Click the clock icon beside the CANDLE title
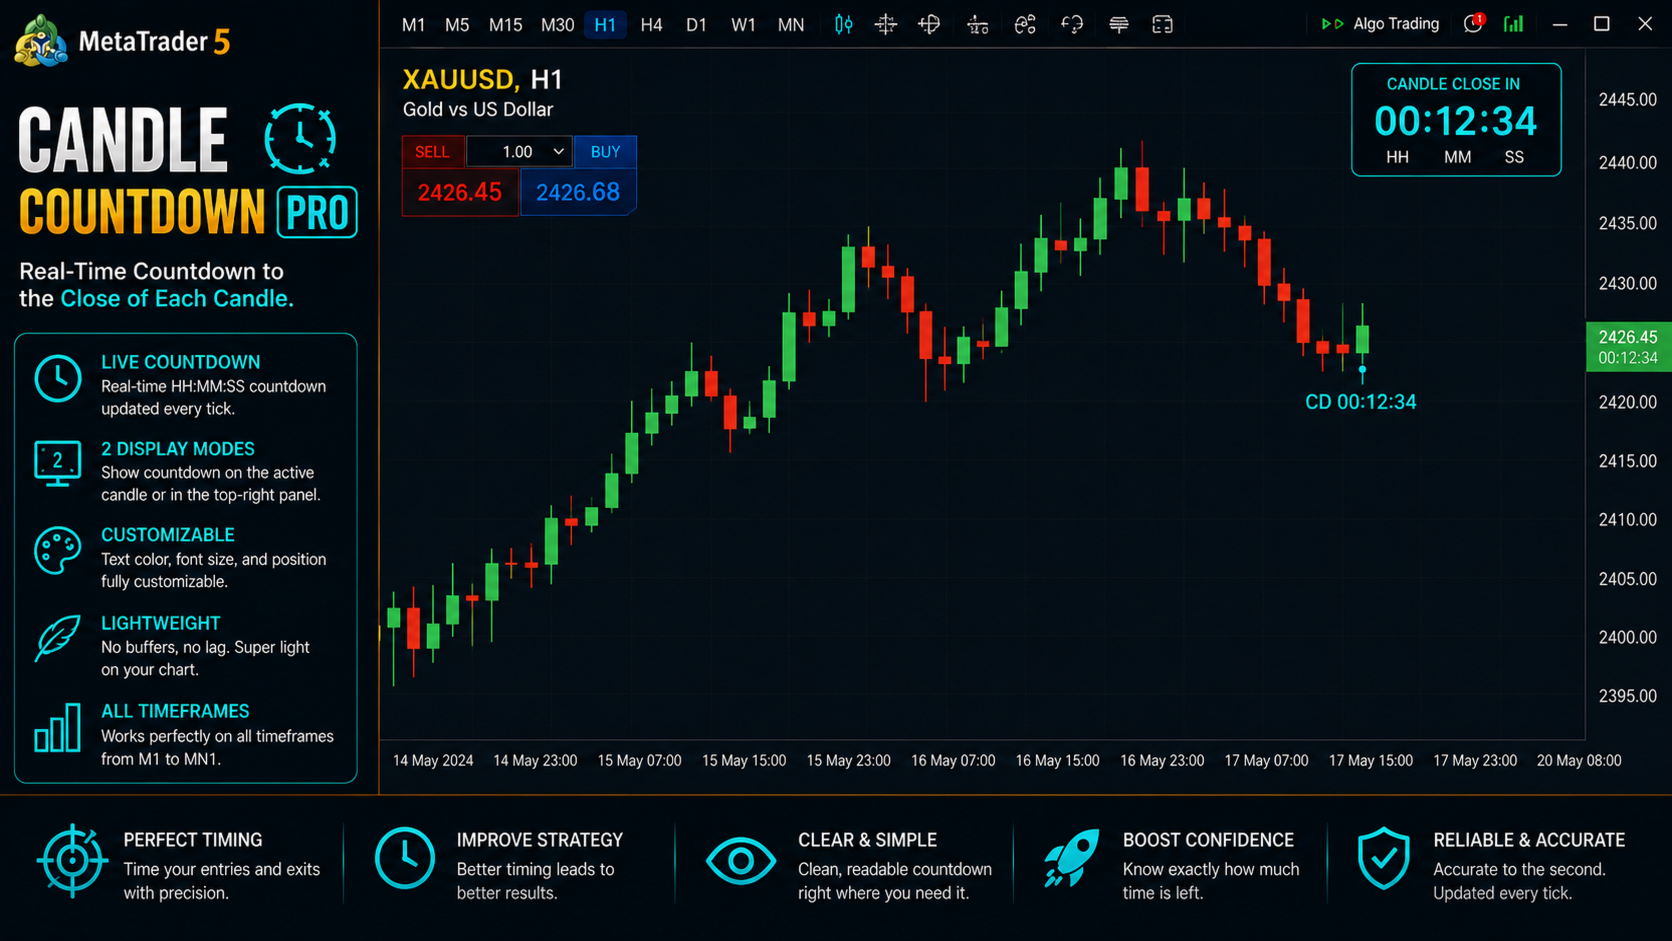Image resolution: width=1672 pixels, height=941 pixels. pyautogui.click(x=300, y=138)
